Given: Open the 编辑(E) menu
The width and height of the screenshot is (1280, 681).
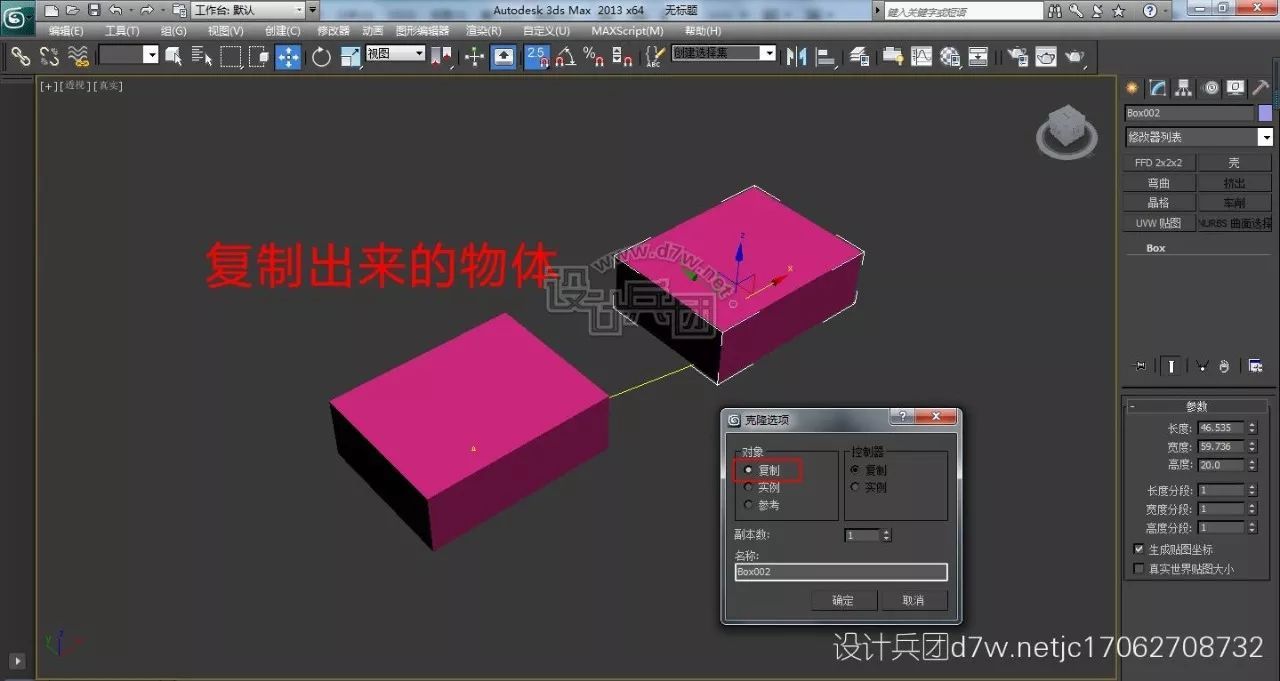Looking at the screenshot, I should coord(66,31).
